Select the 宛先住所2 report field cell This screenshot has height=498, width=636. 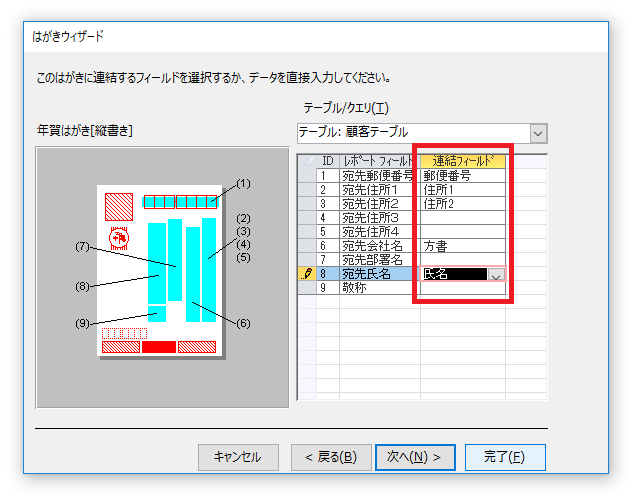380,204
